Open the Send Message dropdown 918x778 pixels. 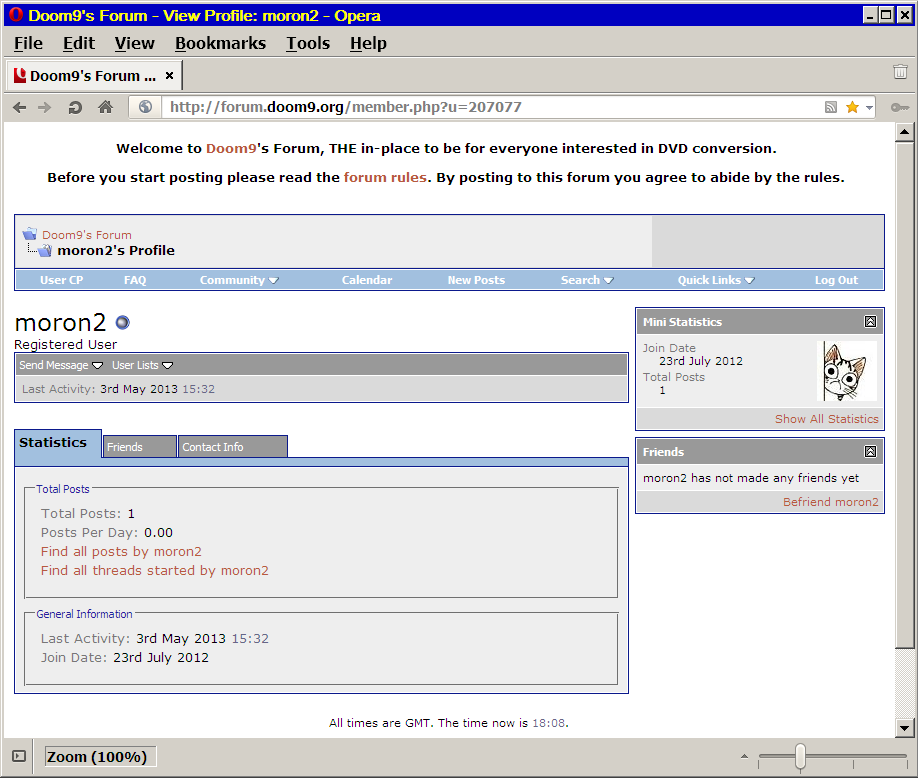[x=61, y=365]
